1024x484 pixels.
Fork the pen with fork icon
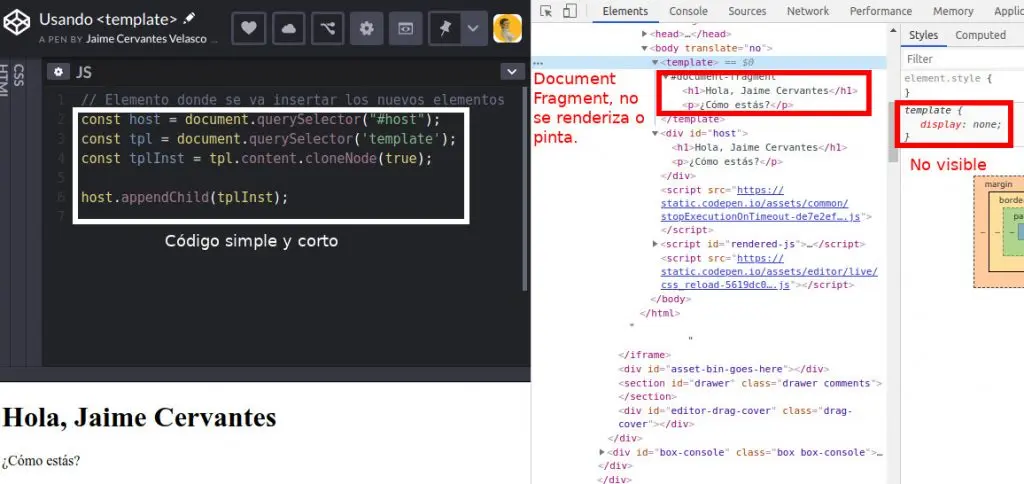pyautogui.click(x=327, y=29)
